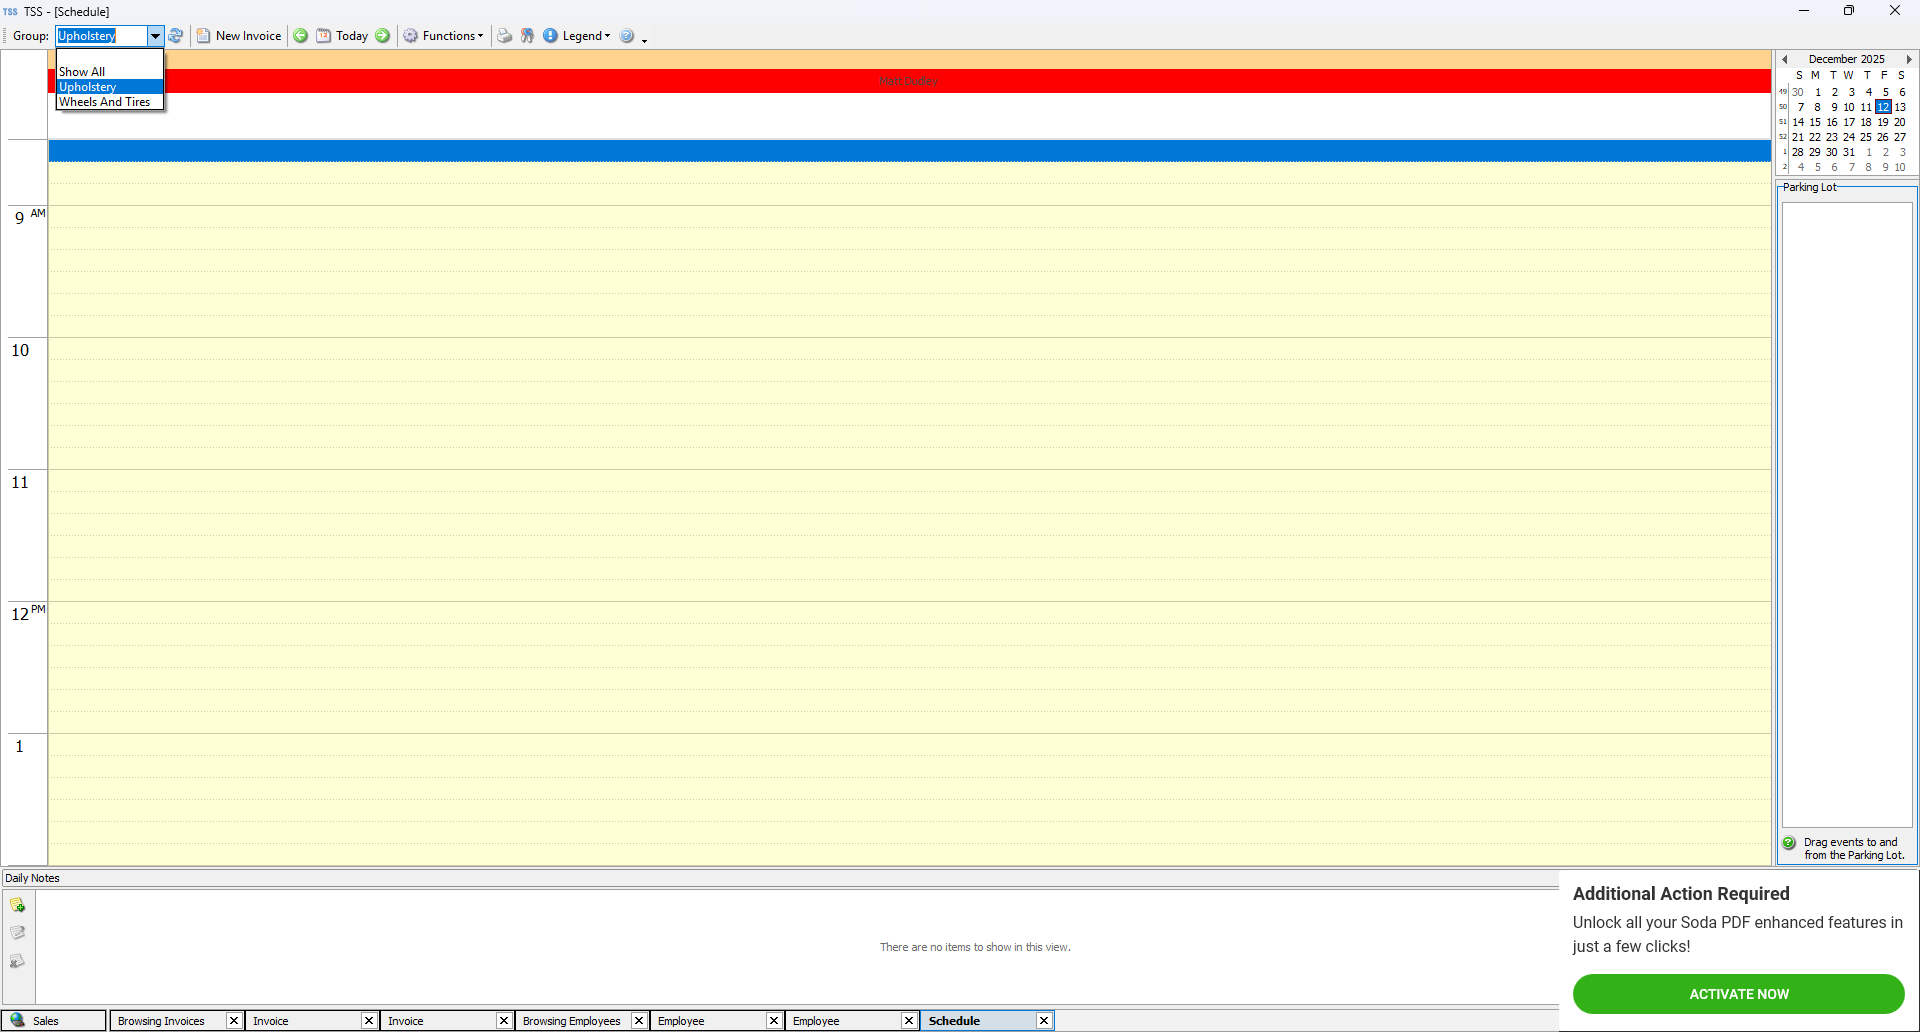Go to previous day with green back arrow

[x=300, y=36]
